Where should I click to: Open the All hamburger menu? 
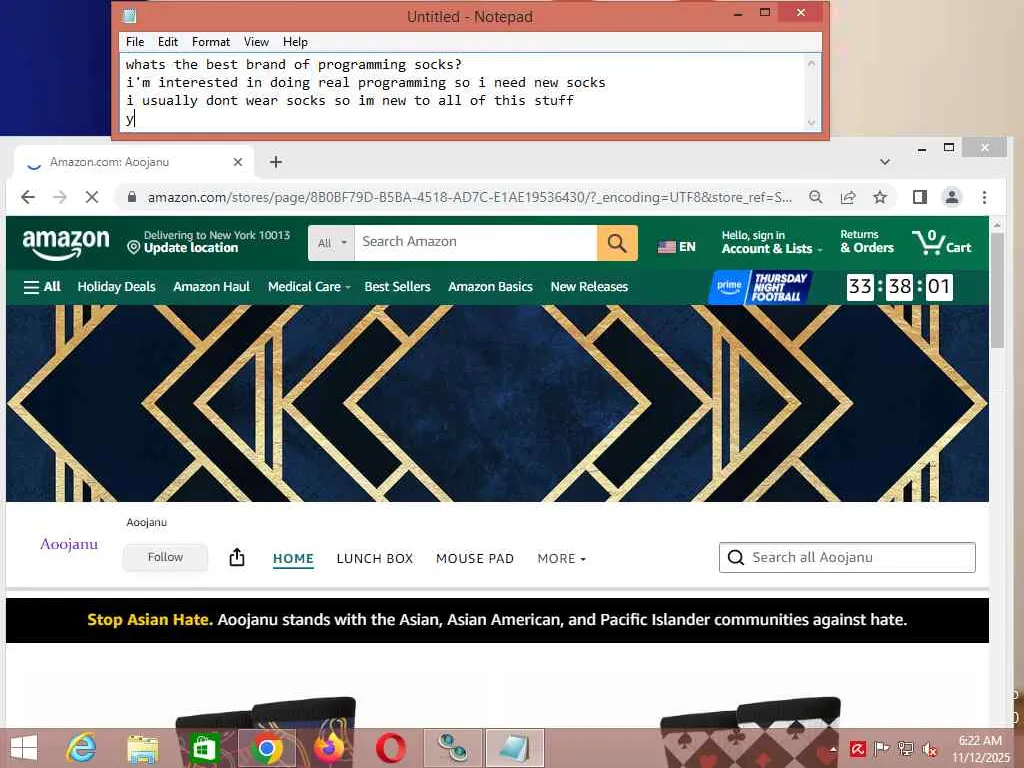point(42,287)
